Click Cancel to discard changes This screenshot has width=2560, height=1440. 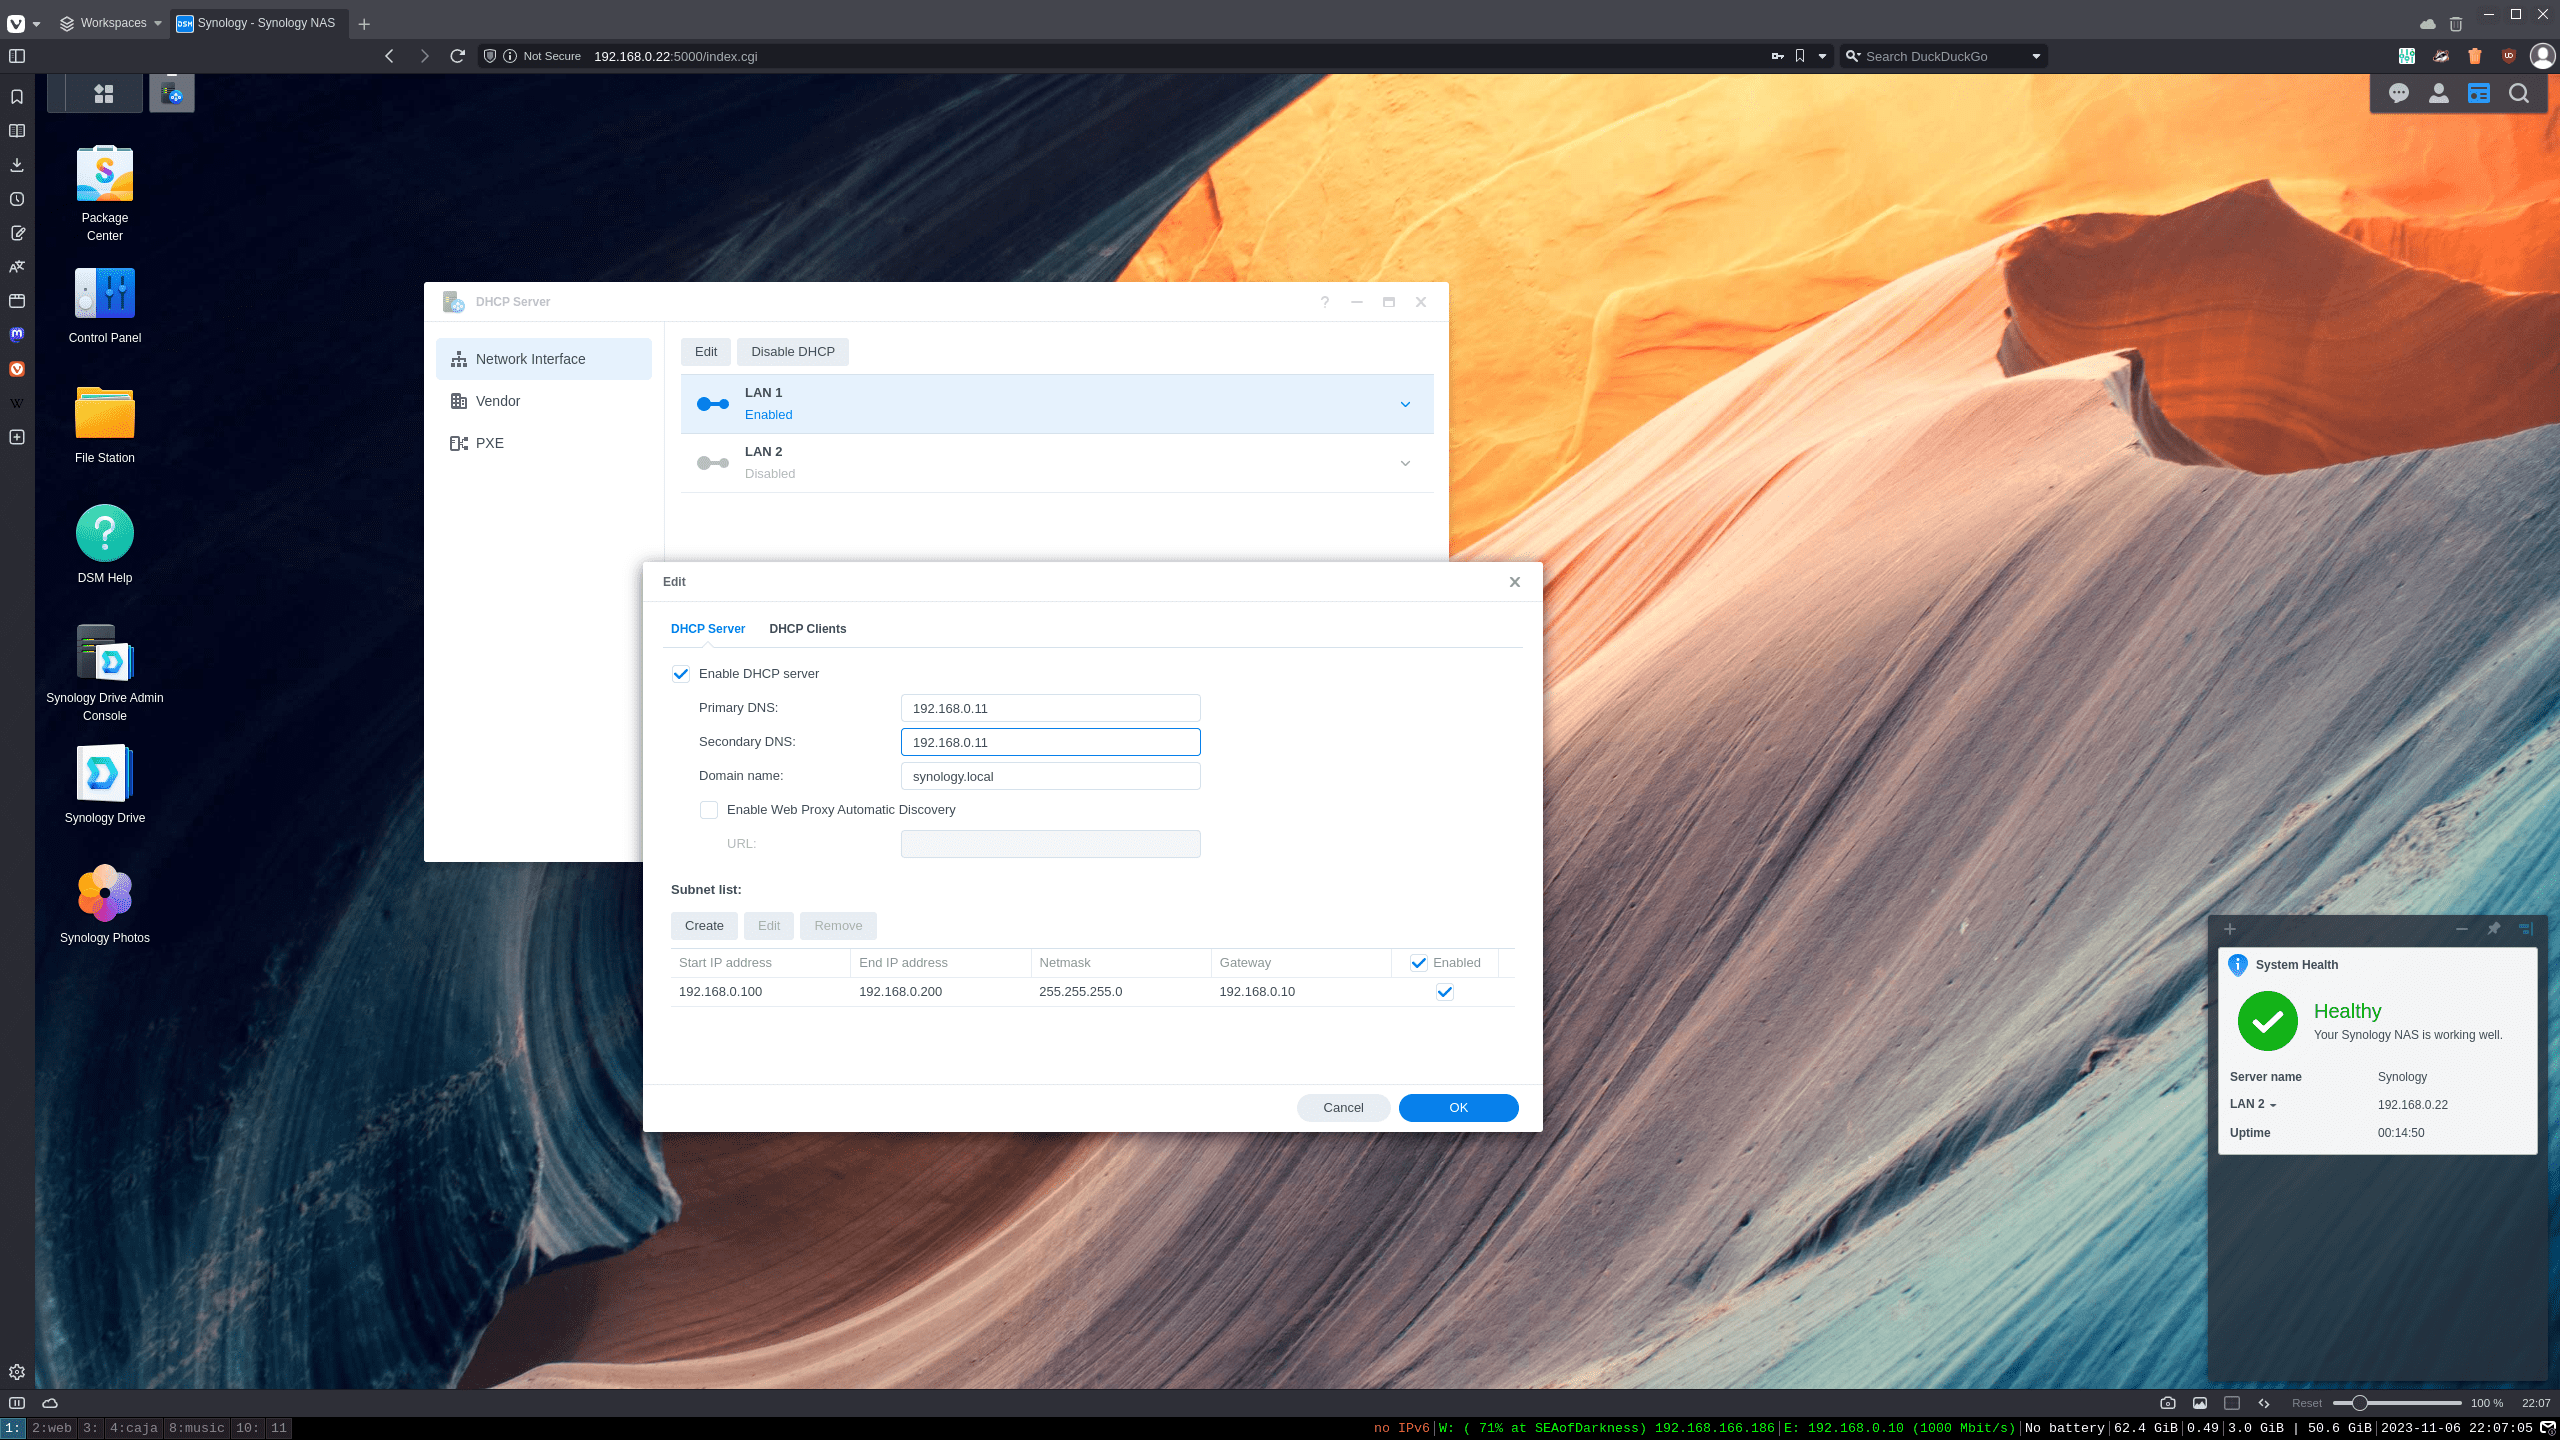(x=1343, y=1108)
